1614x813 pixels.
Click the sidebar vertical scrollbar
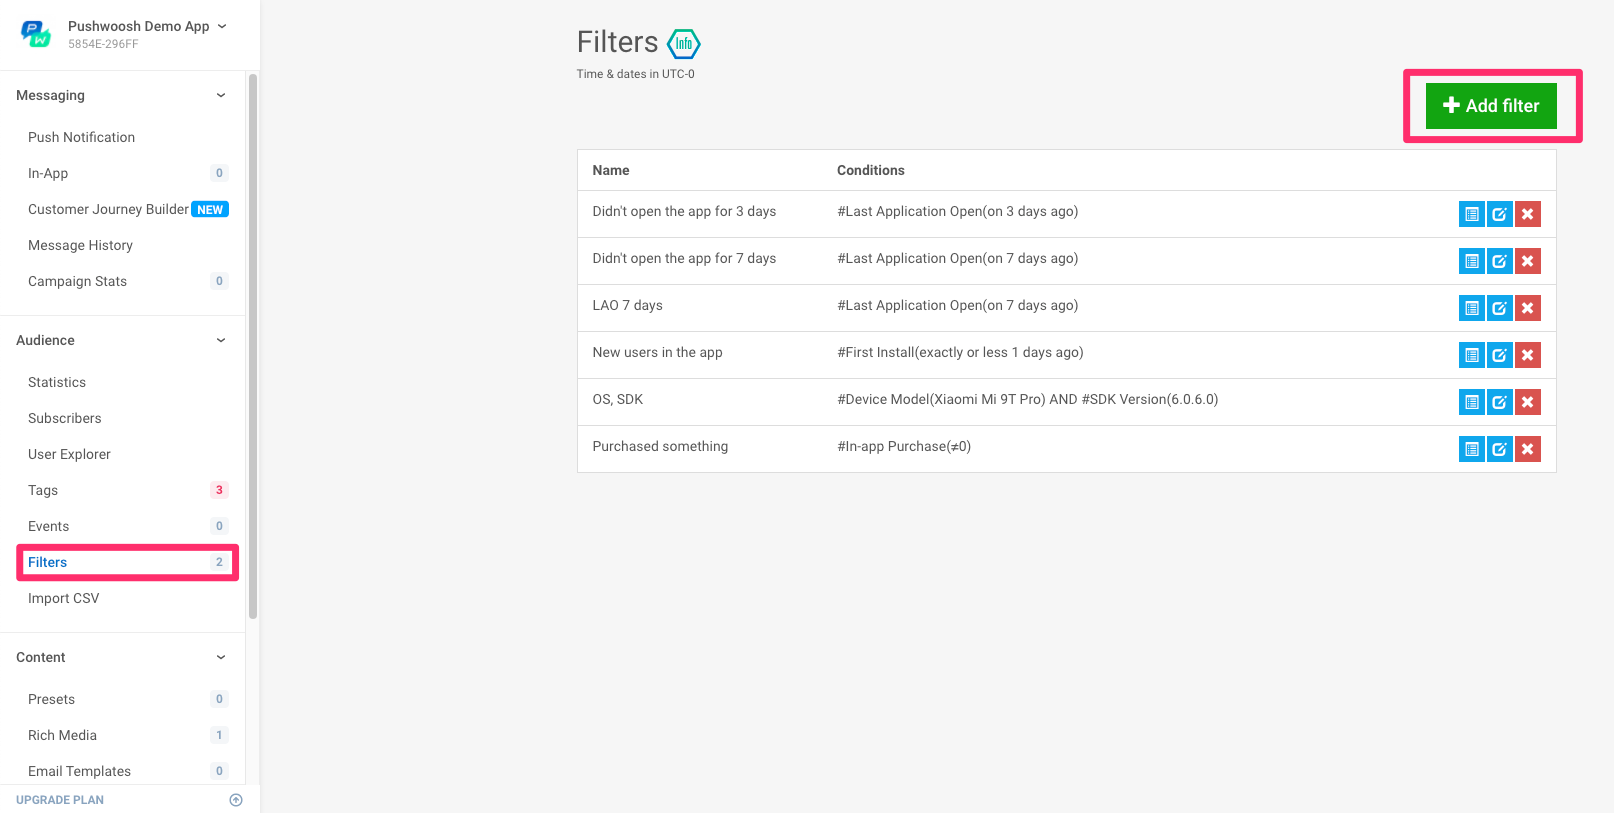pos(253,345)
